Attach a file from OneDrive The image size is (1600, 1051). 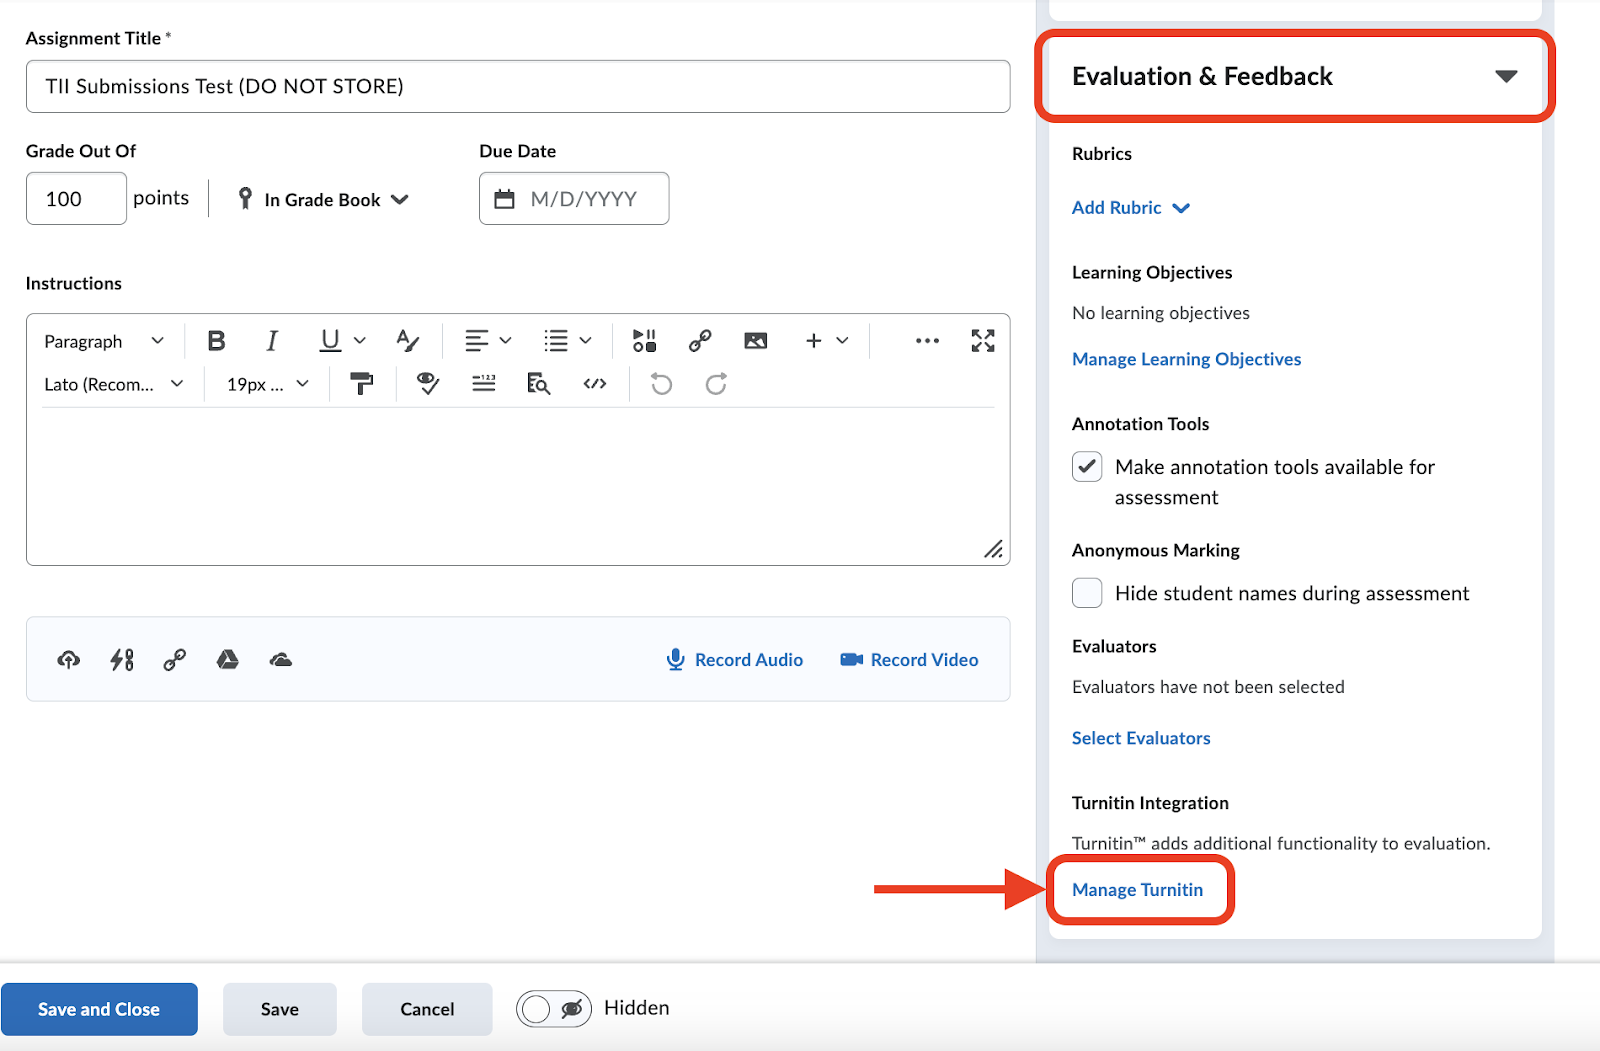click(x=281, y=660)
